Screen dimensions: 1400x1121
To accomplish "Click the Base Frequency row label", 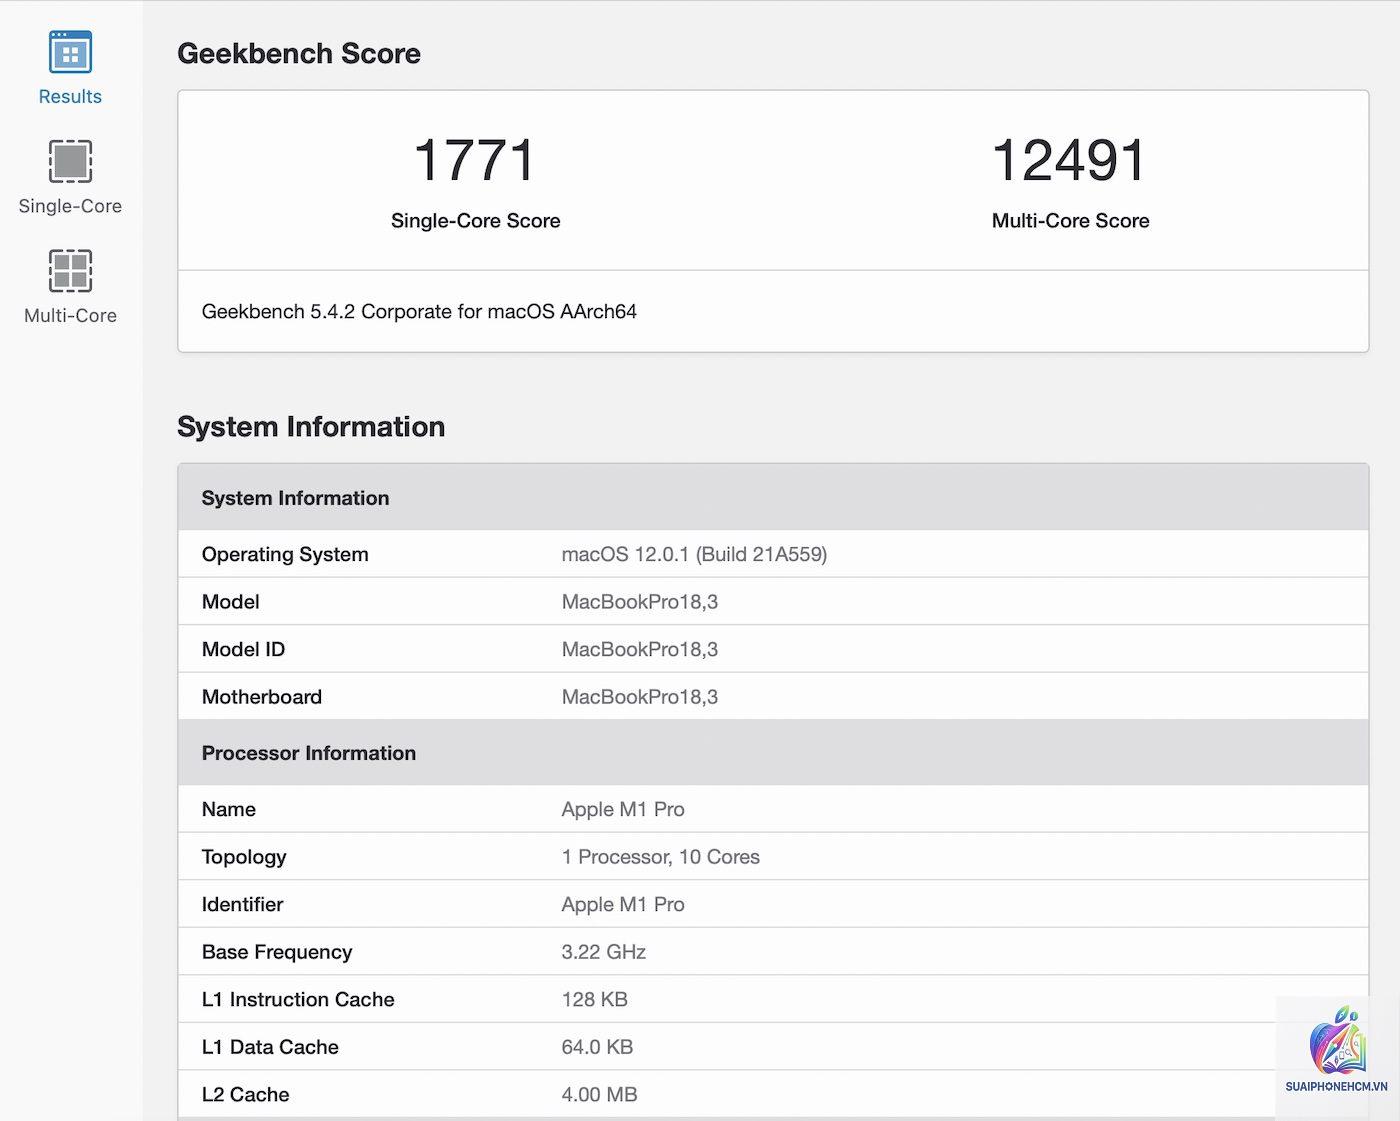I will tap(277, 952).
